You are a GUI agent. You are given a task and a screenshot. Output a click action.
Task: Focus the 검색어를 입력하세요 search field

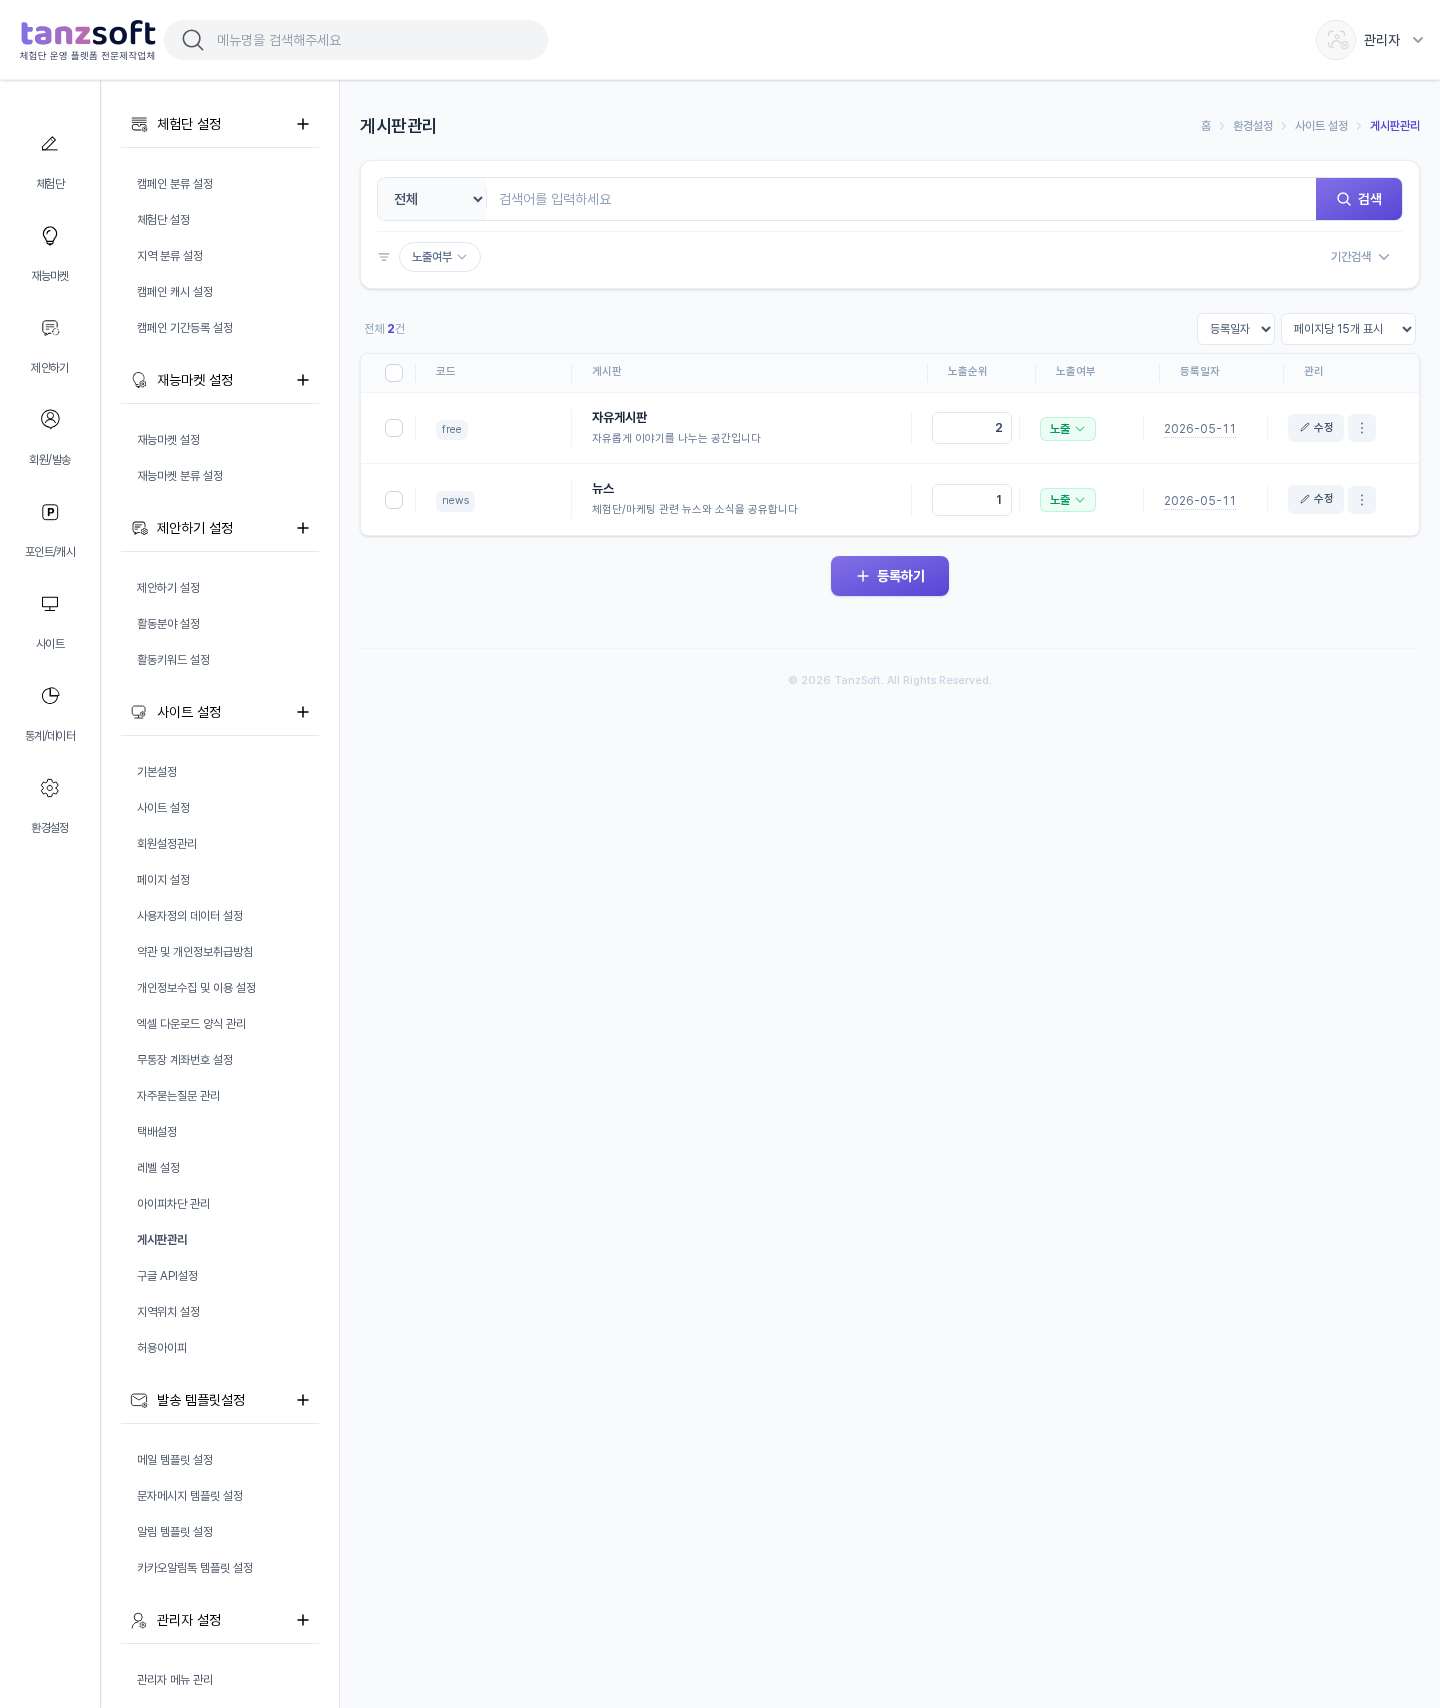point(901,199)
